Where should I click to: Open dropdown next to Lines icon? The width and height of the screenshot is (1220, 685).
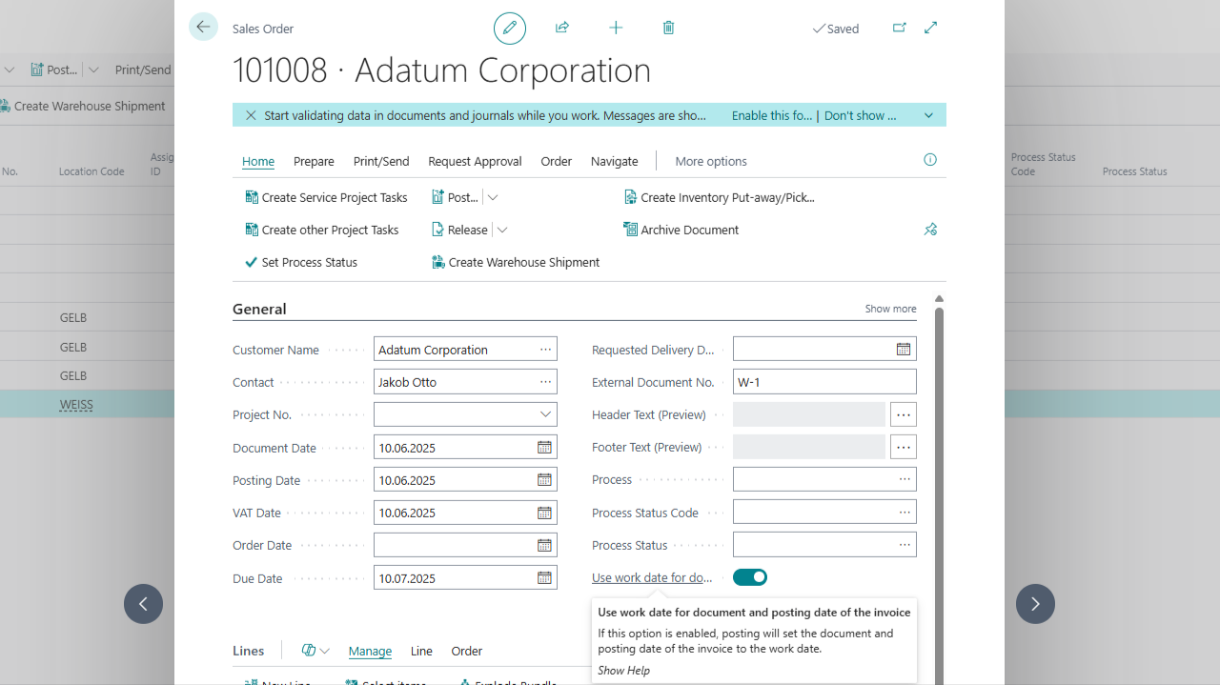pyautogui.click(x=325, y=651)
